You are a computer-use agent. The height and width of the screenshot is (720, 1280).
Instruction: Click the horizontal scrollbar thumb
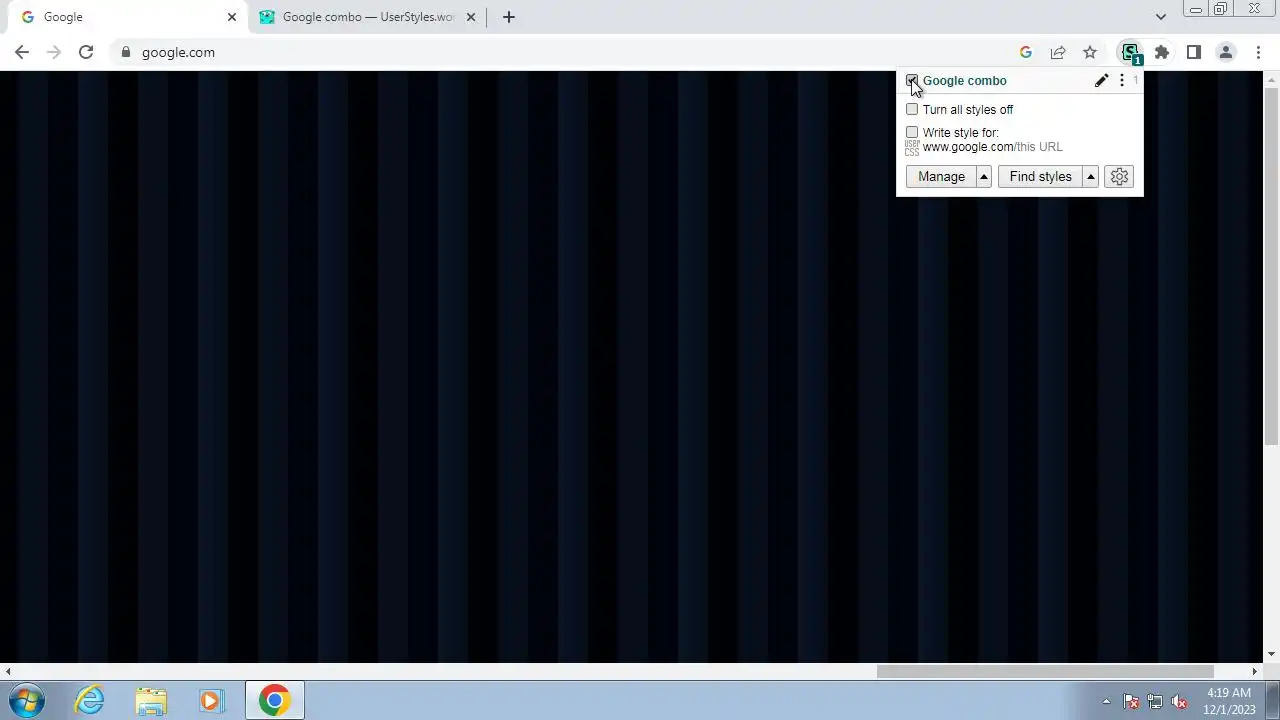click(x=1045, y=672)
